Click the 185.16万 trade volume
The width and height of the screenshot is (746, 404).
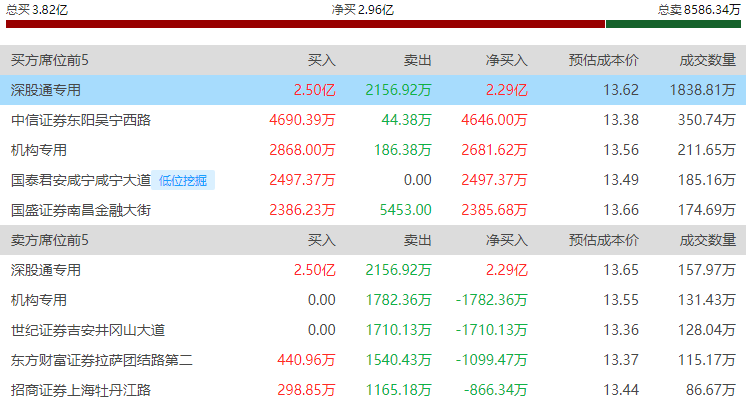tap(707, 180)
